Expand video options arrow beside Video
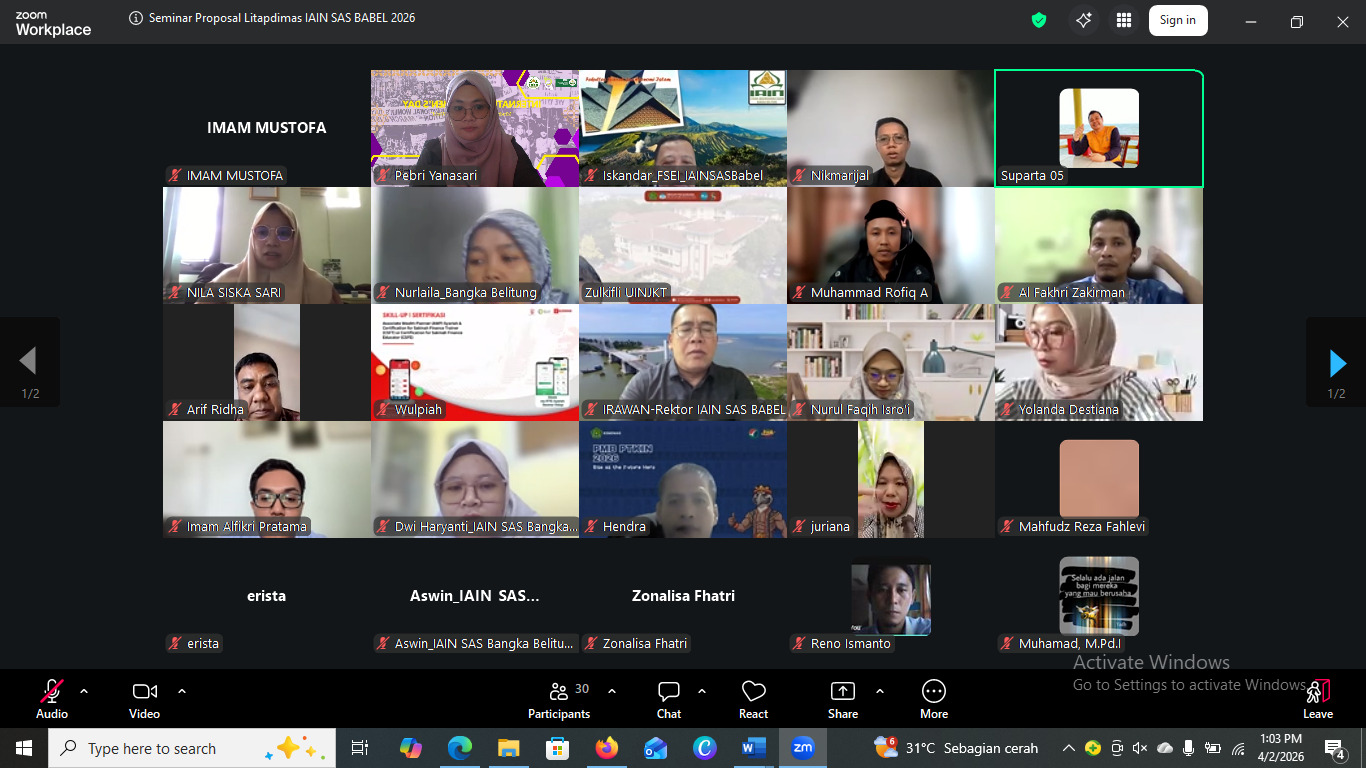The image size is (1366, 768). tap(182, 691)
